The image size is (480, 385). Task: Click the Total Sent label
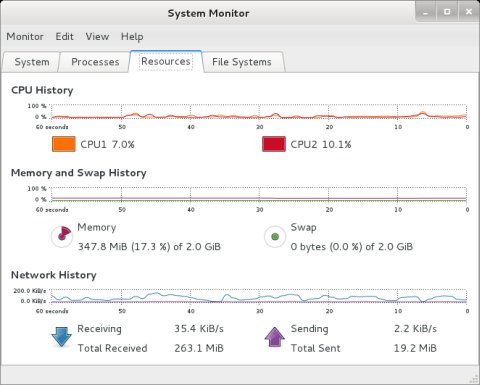coord(315,348)
